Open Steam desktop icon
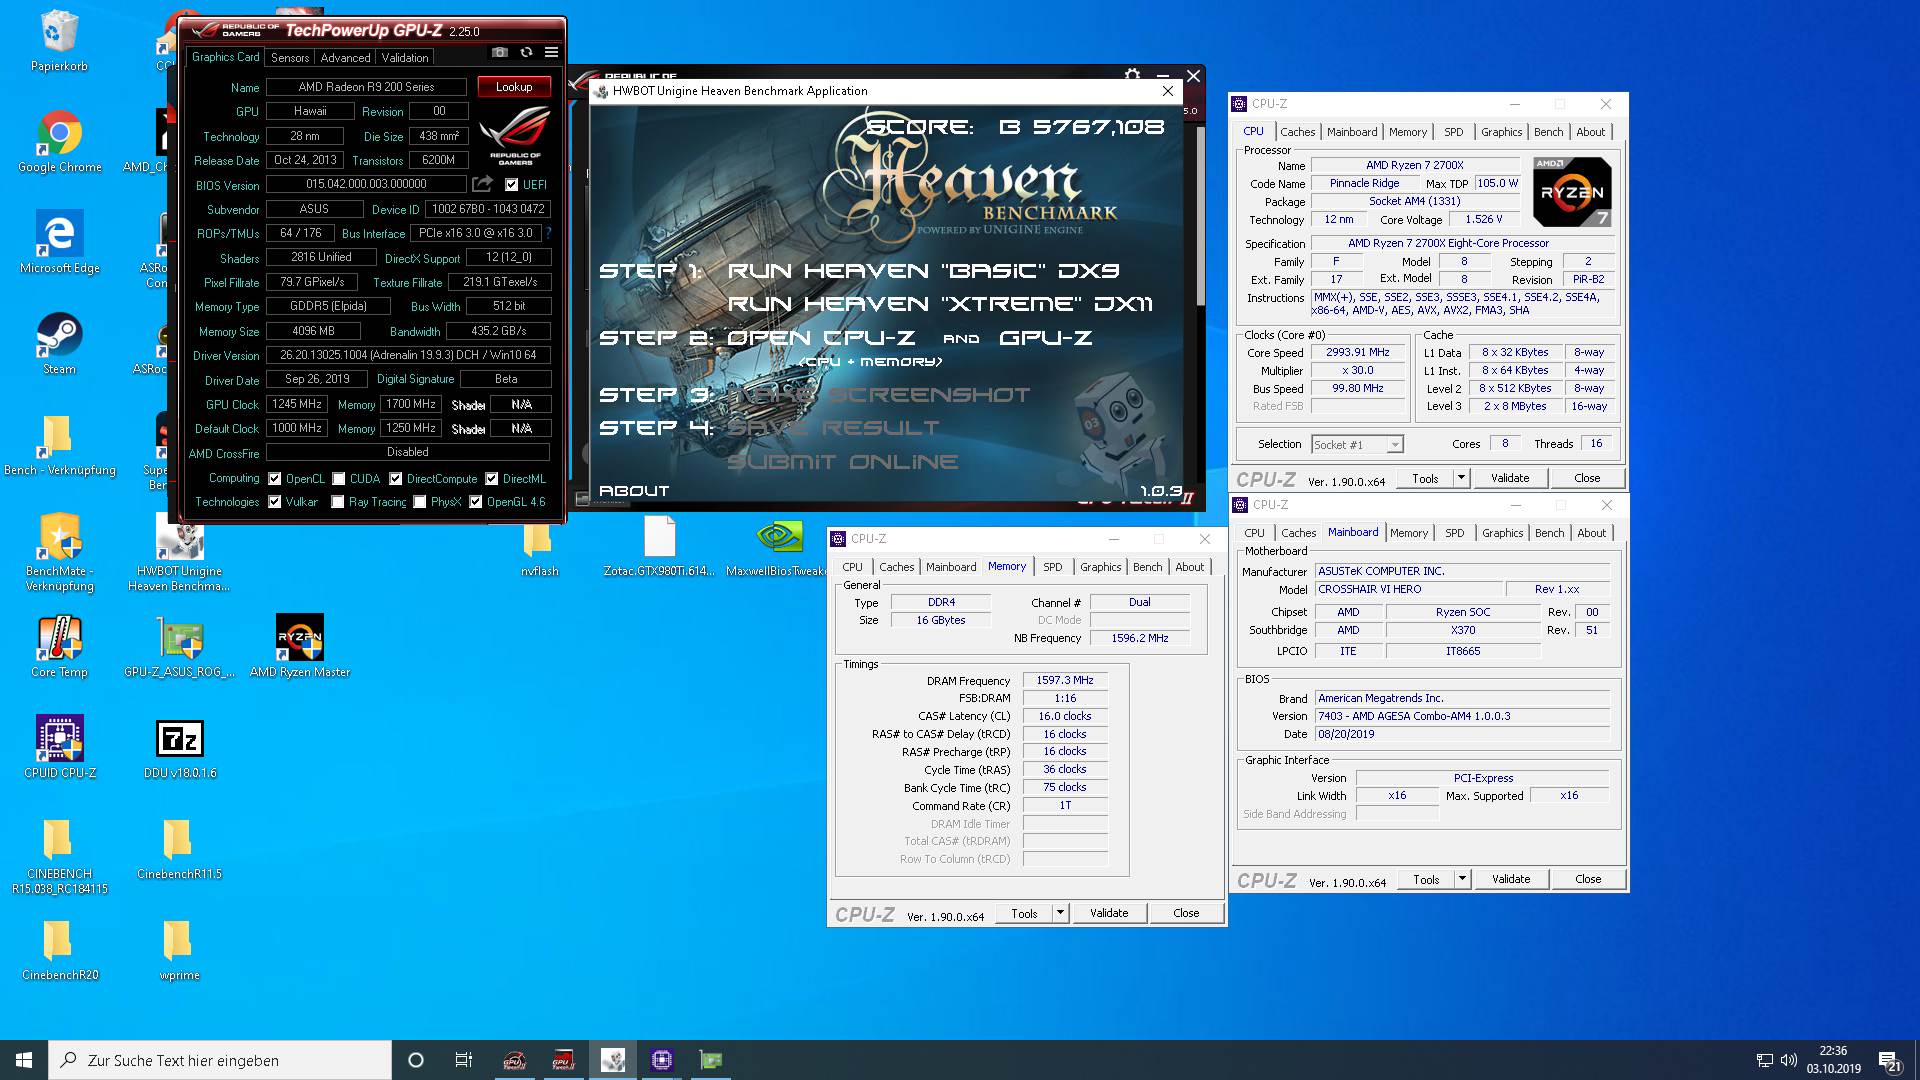 pos(59,344)
